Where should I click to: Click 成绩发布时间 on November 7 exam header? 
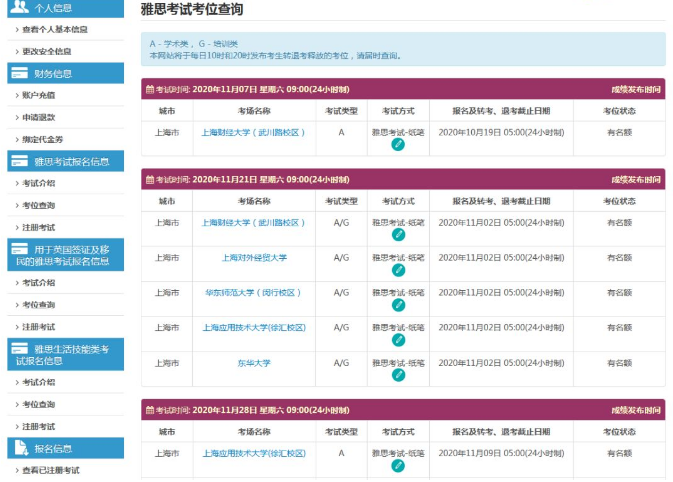click(x=636, y=89)
